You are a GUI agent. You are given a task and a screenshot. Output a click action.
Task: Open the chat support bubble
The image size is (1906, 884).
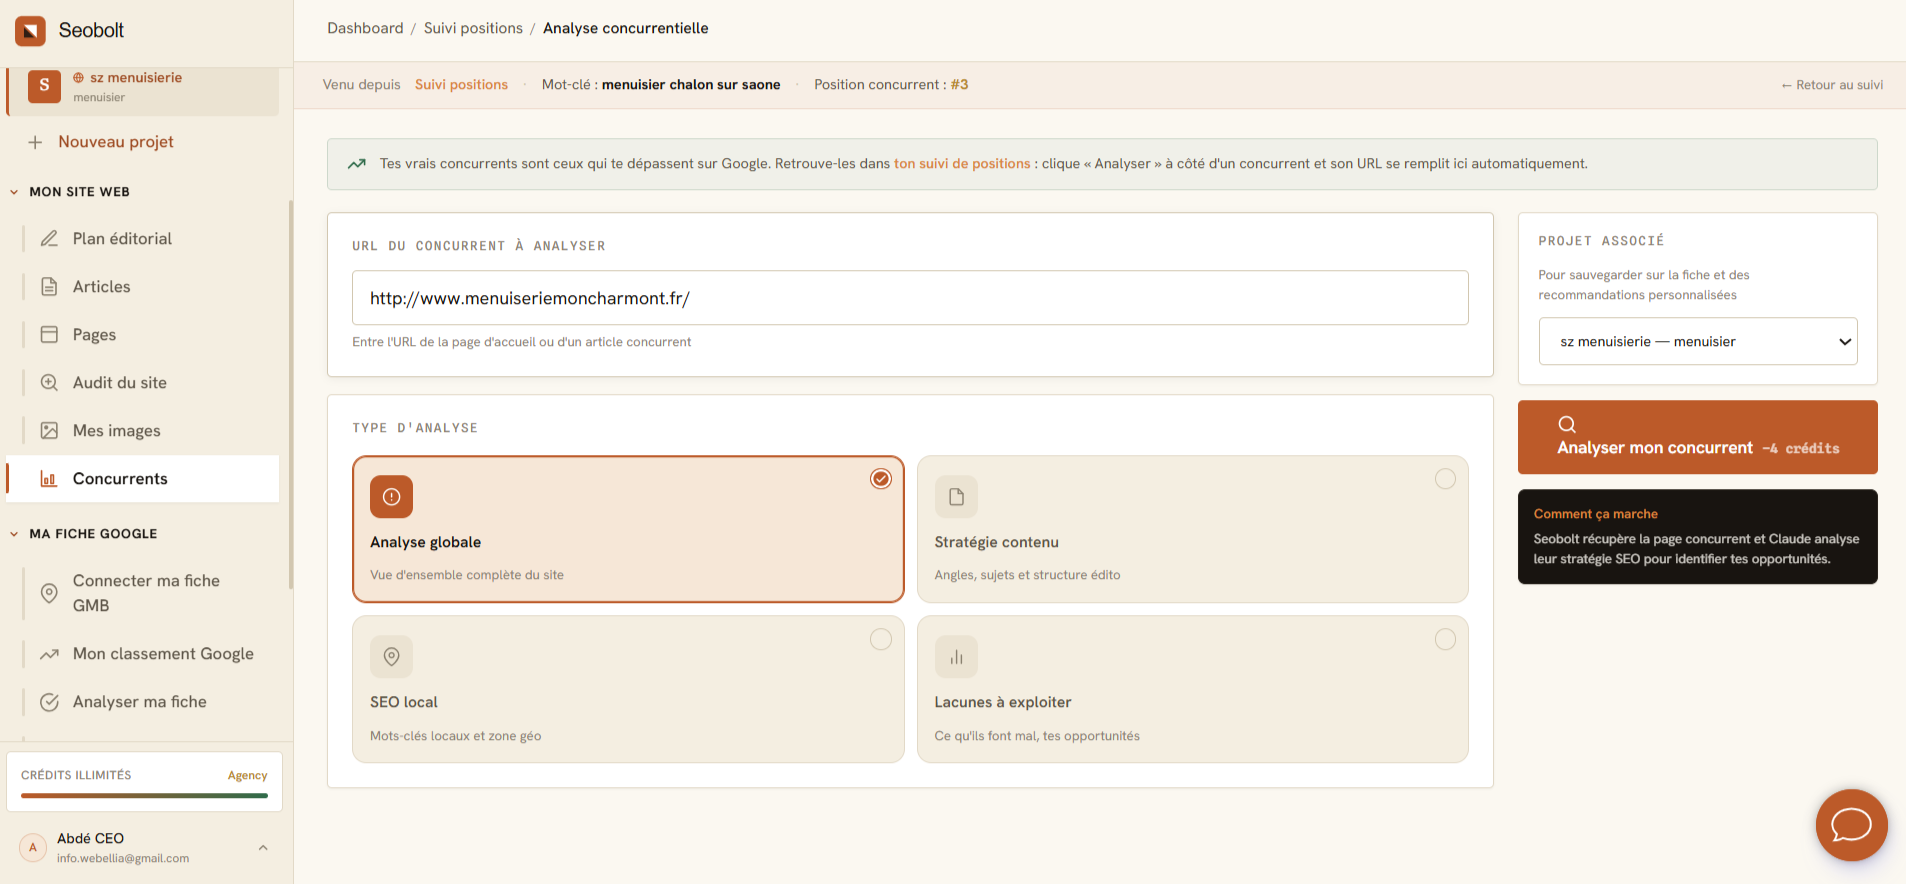tap(1851, 825)
